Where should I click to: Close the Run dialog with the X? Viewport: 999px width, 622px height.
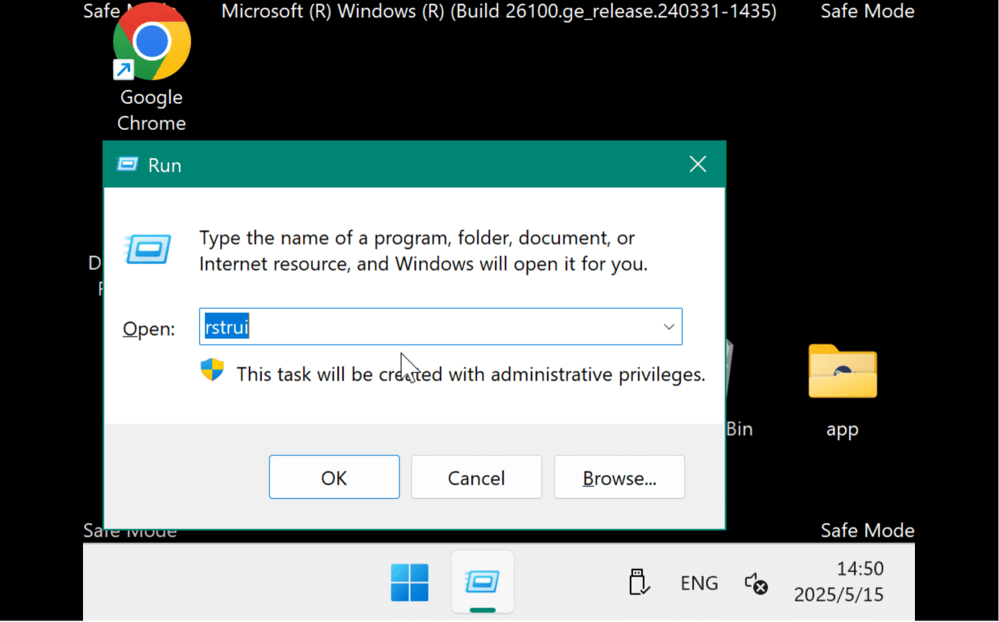[x=697, y=164]
